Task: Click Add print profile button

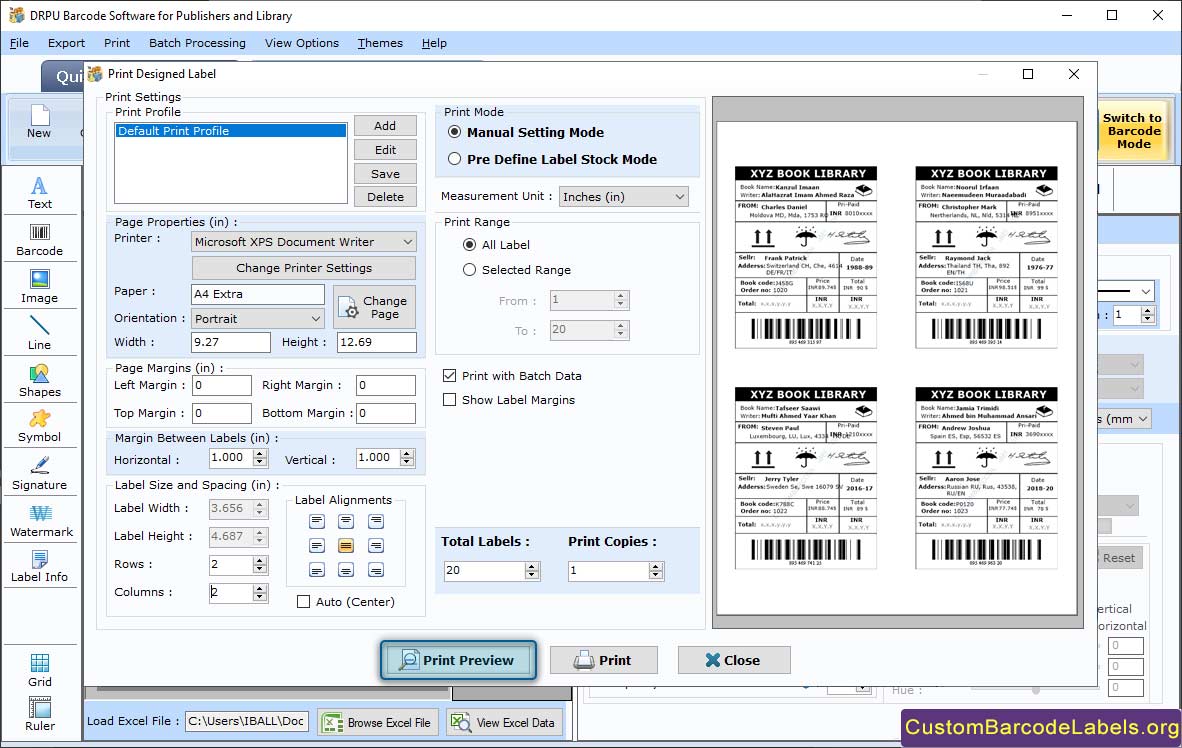Action: click(x=385, y=126)
